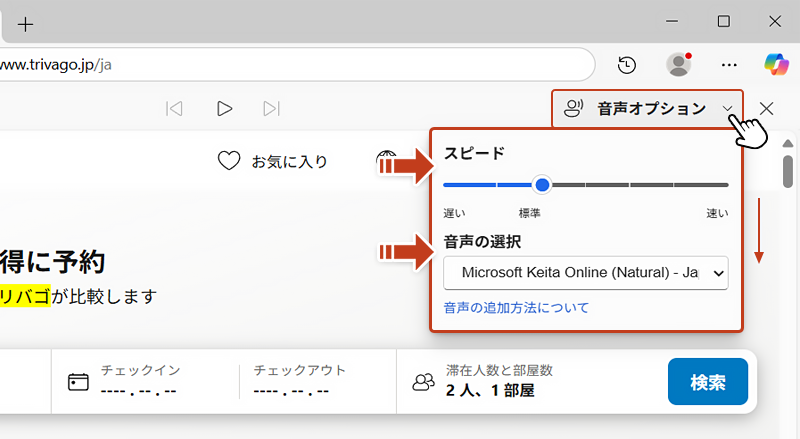Image resolution: width=800 pixels, height=439 pixels.
Task: Open the Microsoft Keita voice dropdown
Action: (x=586, y=273)
